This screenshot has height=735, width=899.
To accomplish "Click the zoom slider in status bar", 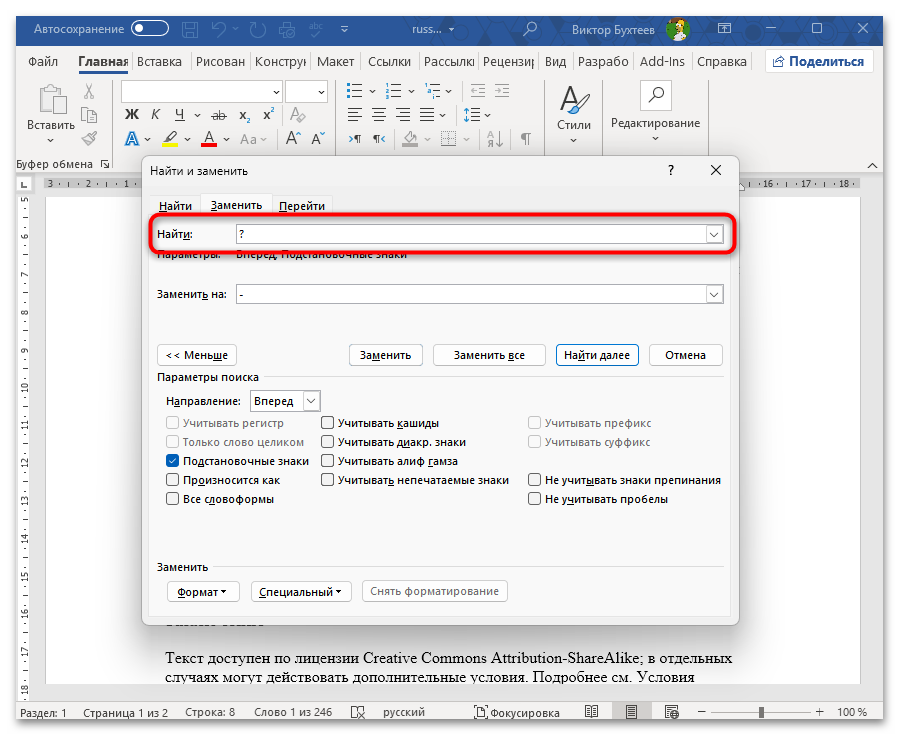I will click(x=761, y=712).
